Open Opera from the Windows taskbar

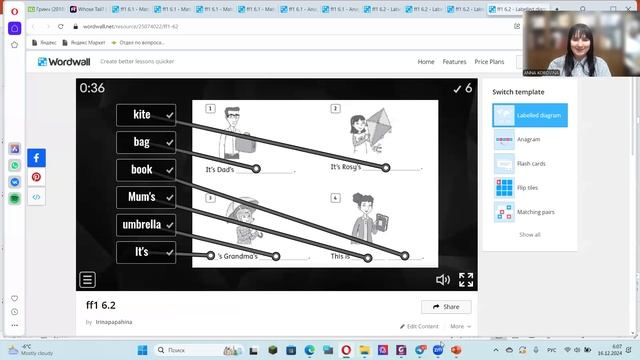(x=346, y=350)
